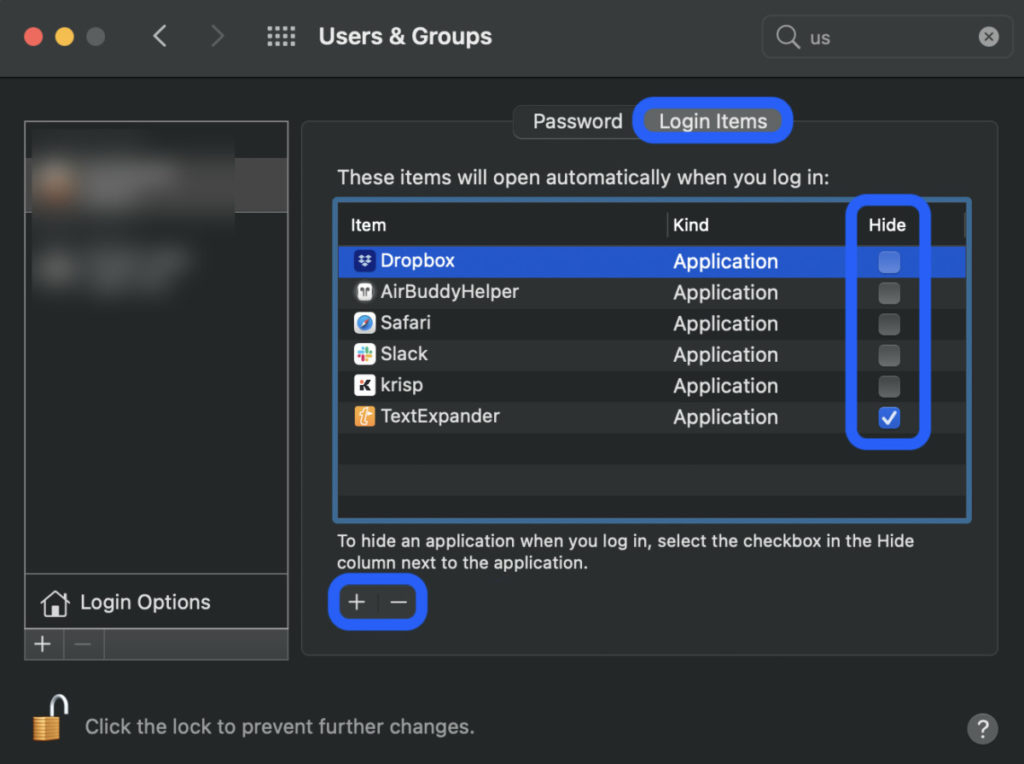Click the krisp application icon
This screenshot has height=764, width=1024.
[x=363, y=385]
